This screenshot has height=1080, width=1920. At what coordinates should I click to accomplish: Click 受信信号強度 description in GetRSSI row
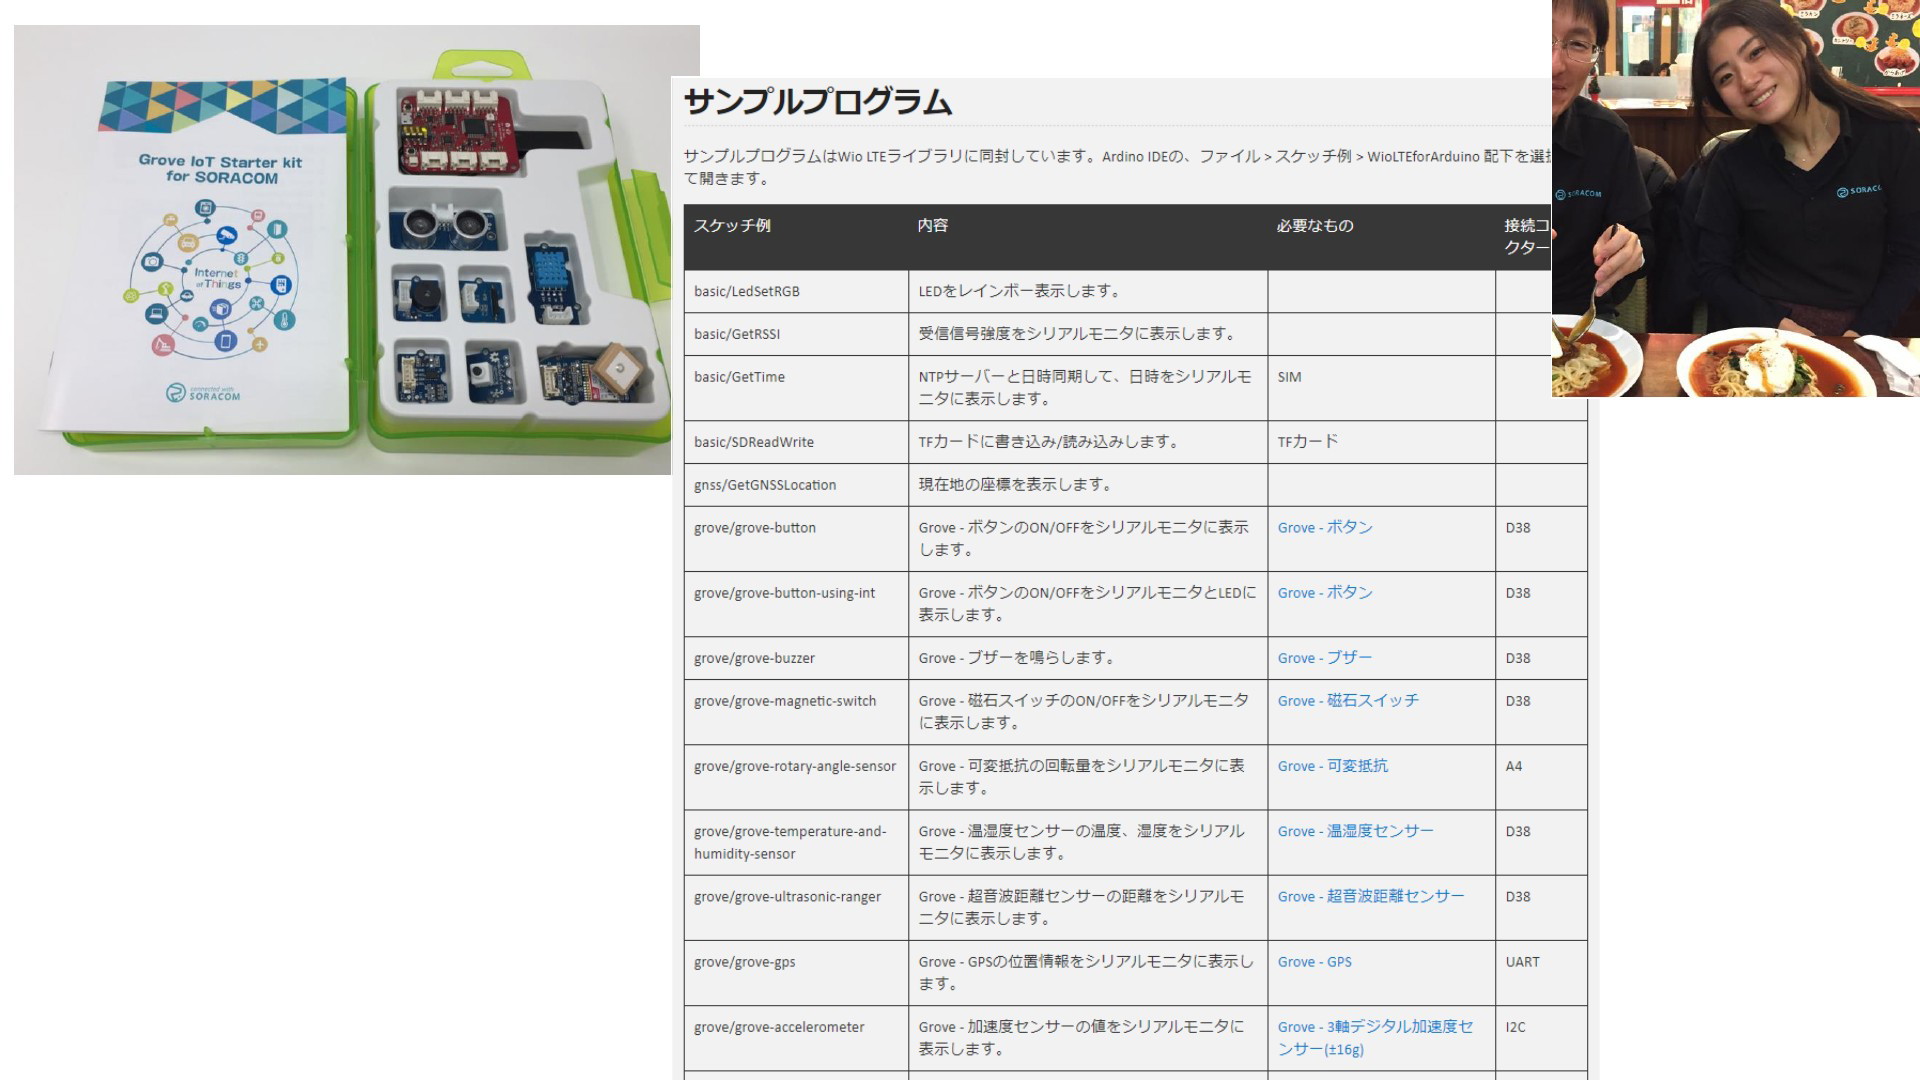point(1078,334)
